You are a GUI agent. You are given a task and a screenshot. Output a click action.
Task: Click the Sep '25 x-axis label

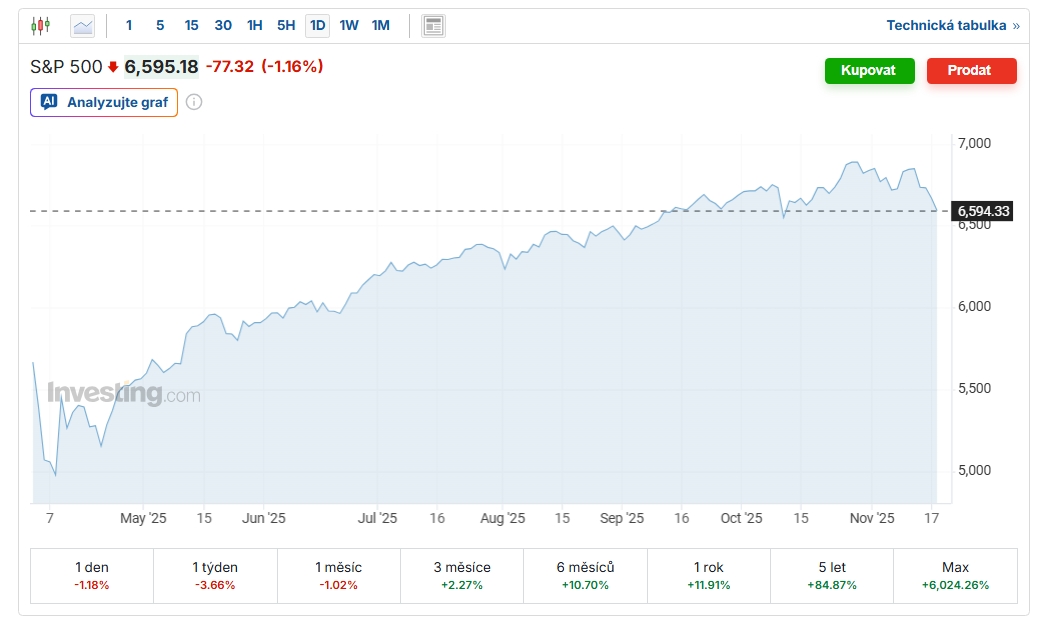(x=622, y=518)
